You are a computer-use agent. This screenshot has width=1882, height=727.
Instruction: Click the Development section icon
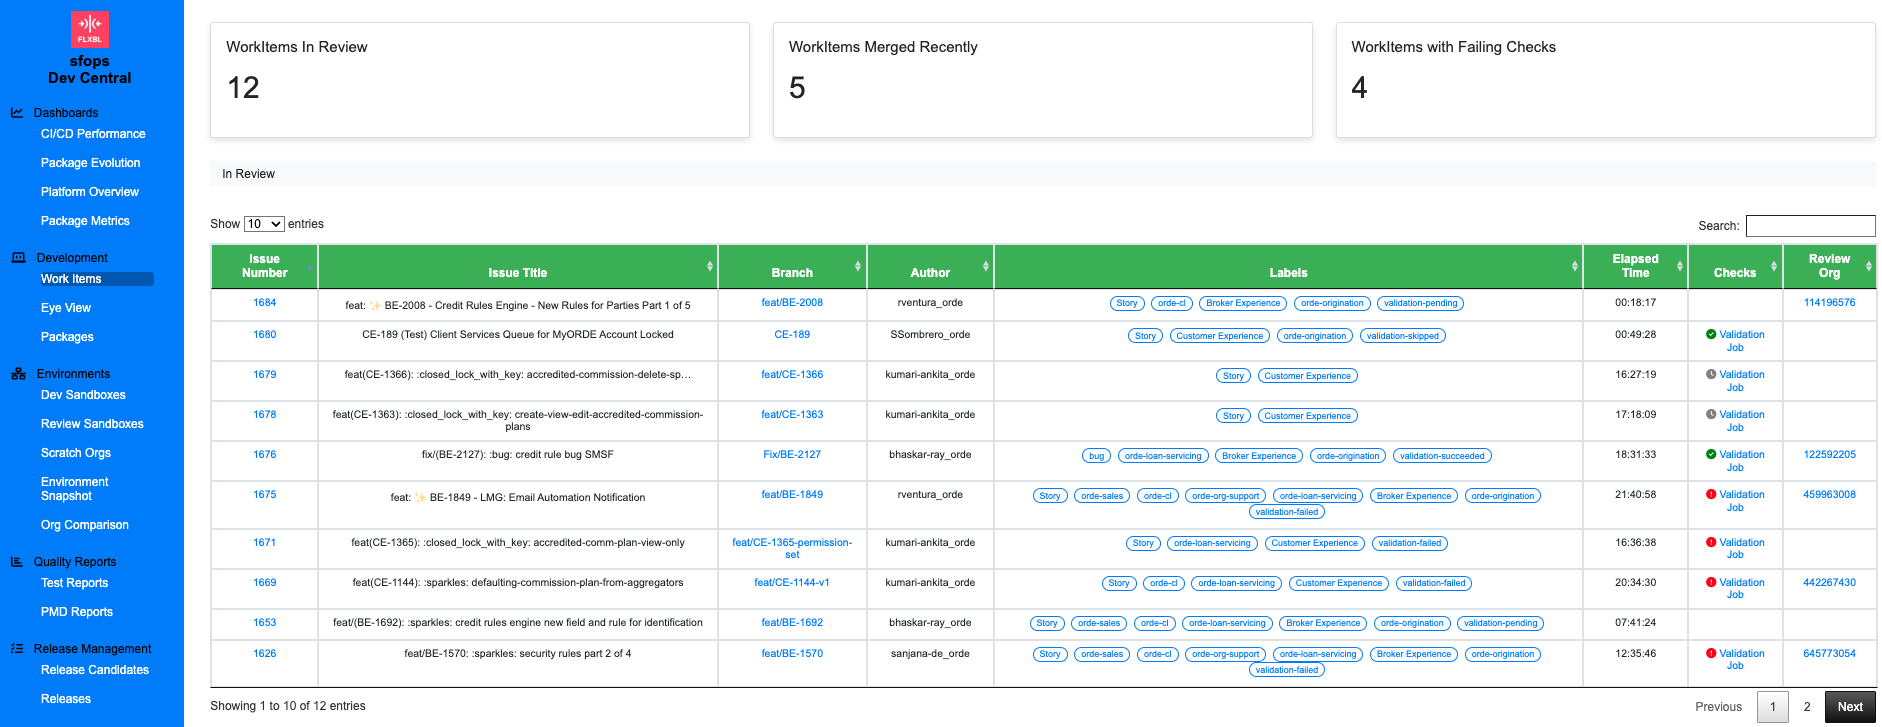pos(18,258)
